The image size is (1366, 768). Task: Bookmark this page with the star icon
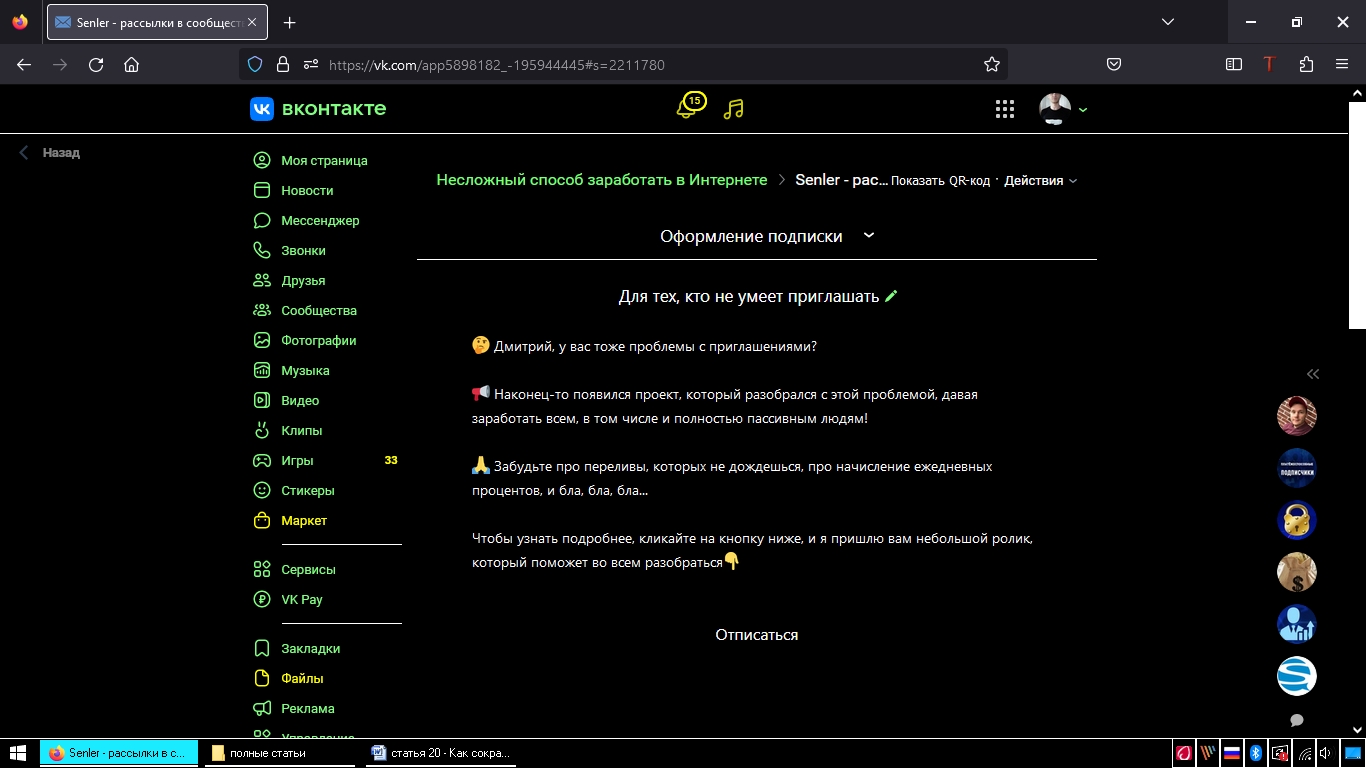pos(991,64)
